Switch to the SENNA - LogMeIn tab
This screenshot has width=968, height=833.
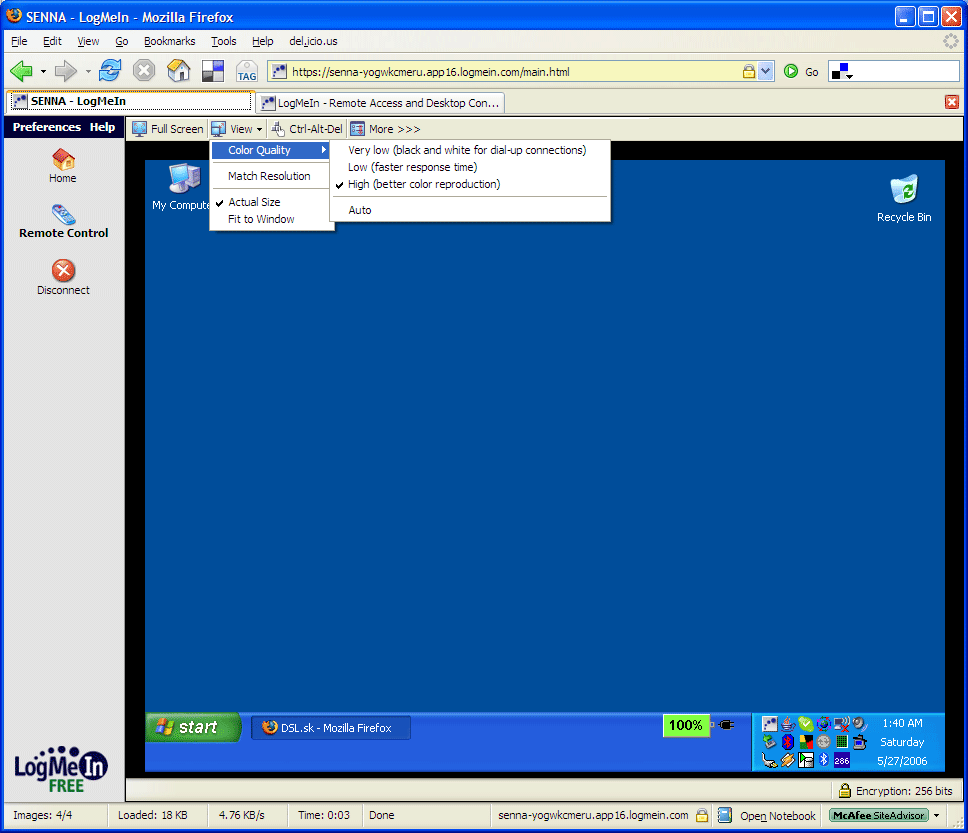(x=130, y=101)
